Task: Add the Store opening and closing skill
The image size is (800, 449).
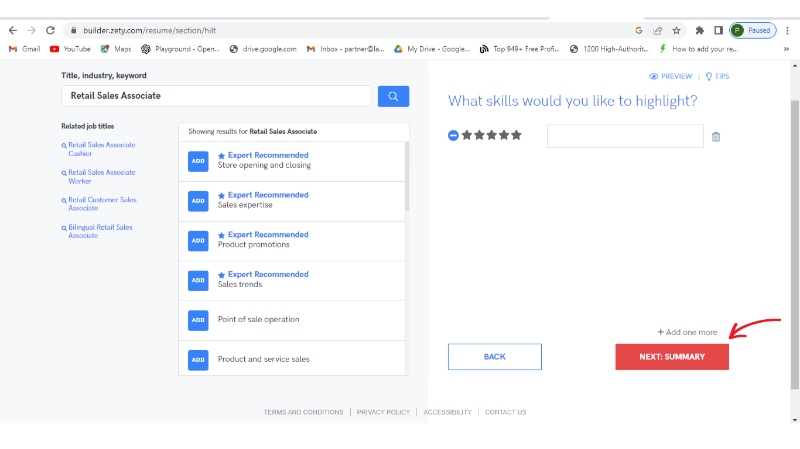Action: coord(198,161)
